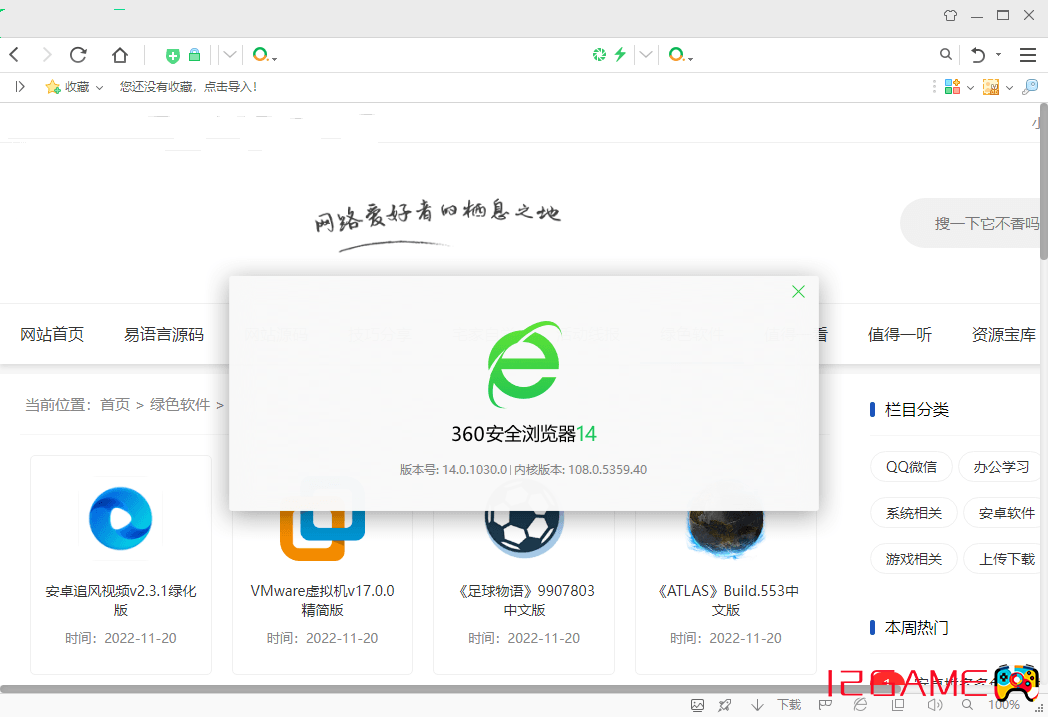Click the flag icon in status bar

(x=825, y=705)
